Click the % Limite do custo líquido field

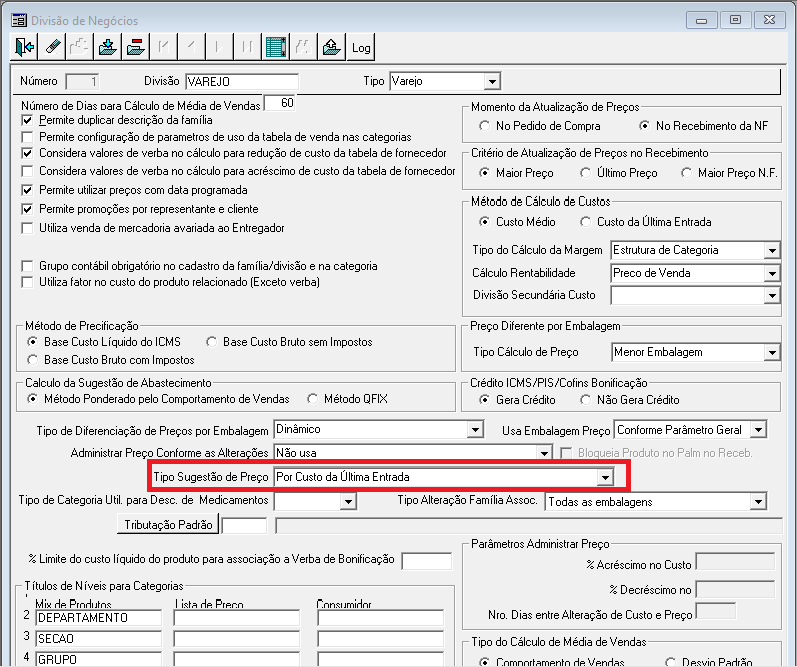426,561
